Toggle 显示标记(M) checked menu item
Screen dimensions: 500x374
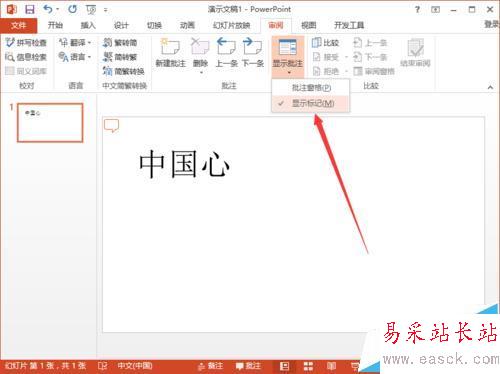pos(311,103)
